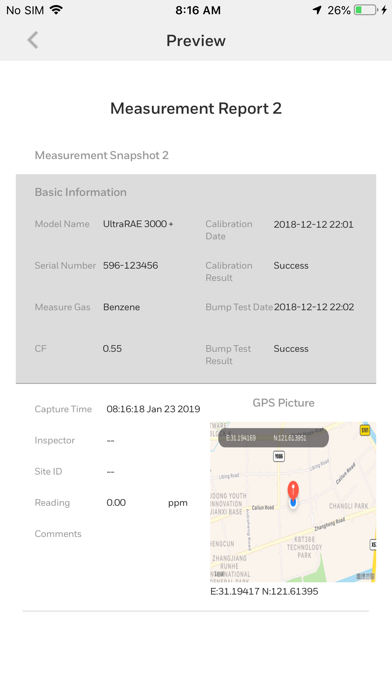Select the ppm unit text

178,503
